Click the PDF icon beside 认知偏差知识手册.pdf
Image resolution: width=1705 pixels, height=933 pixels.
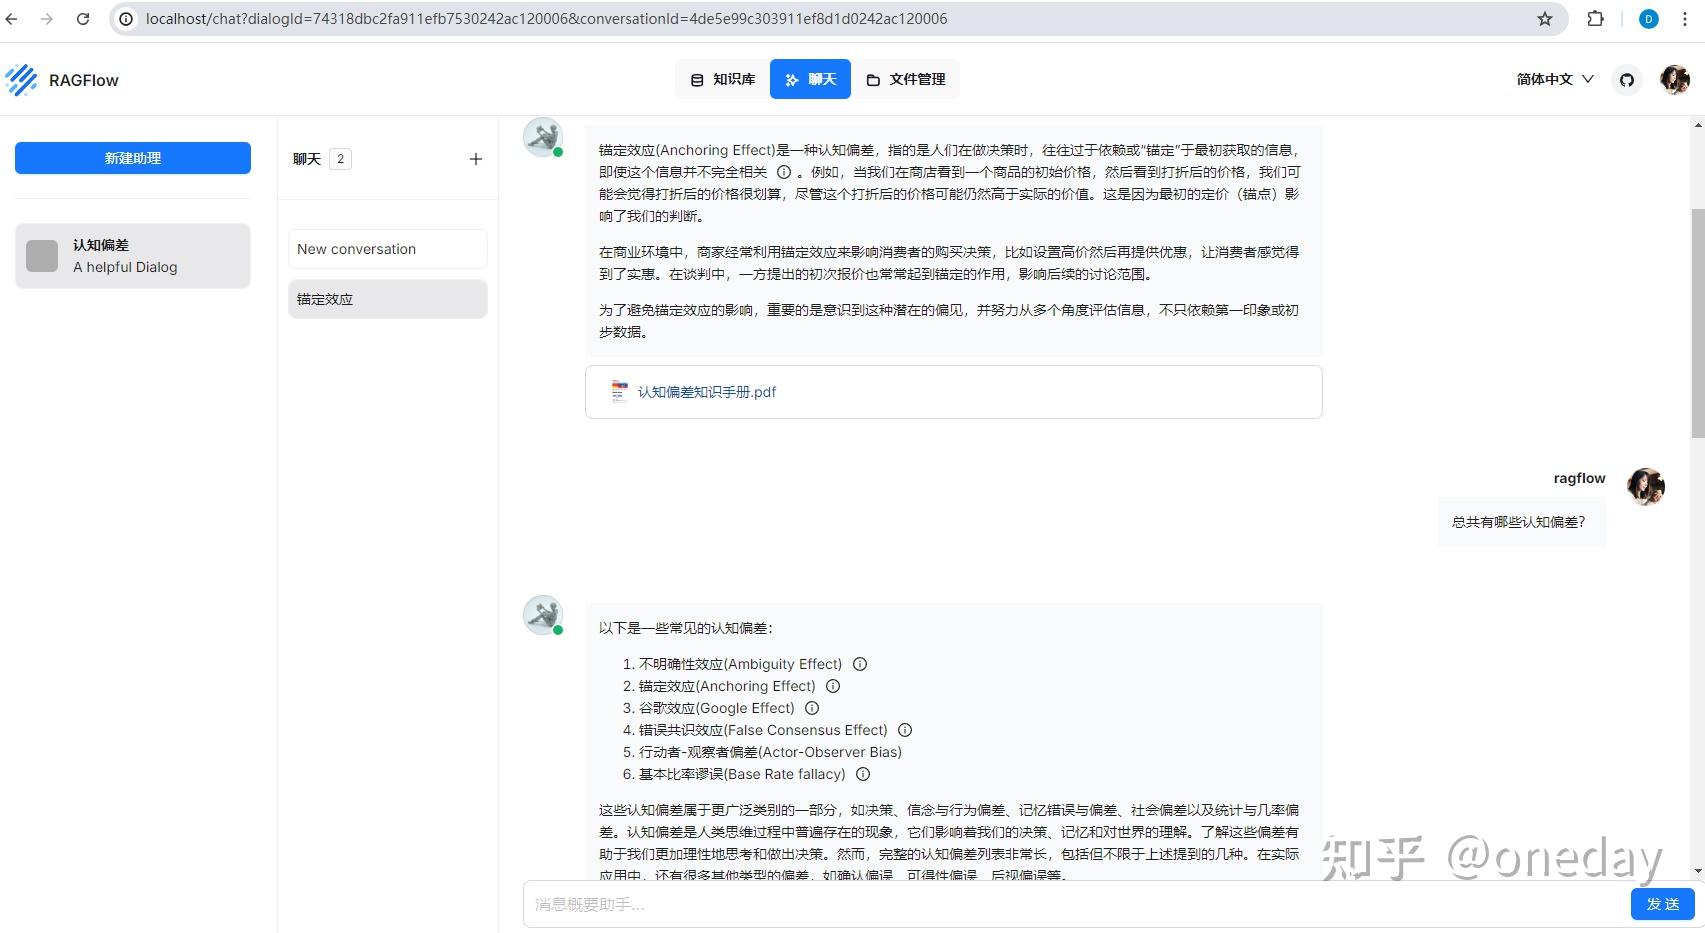618,392
